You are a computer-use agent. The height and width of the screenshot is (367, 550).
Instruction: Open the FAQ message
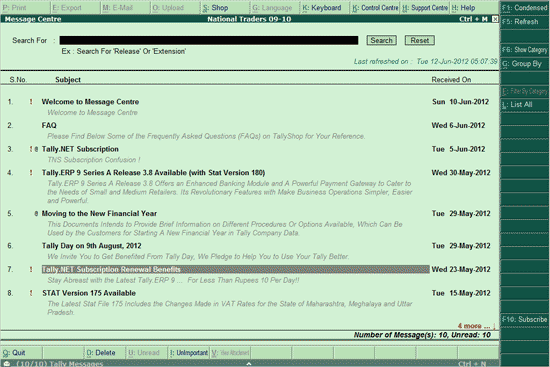pos(49,125)
